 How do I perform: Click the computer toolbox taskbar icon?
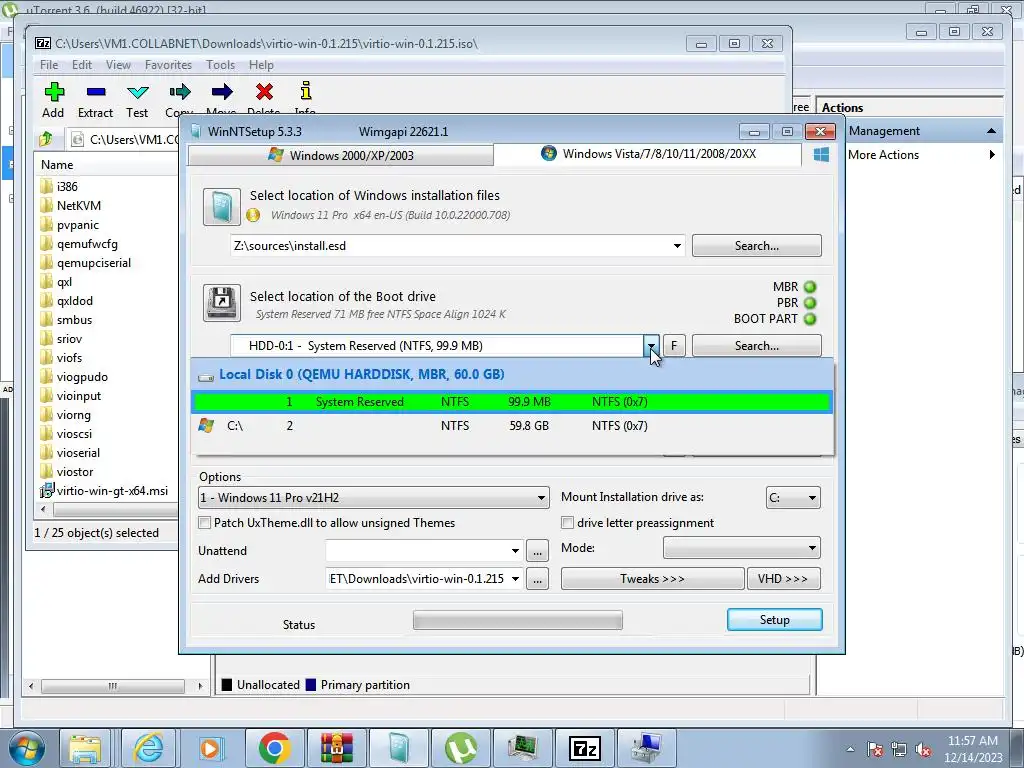[x=647, y=748]
